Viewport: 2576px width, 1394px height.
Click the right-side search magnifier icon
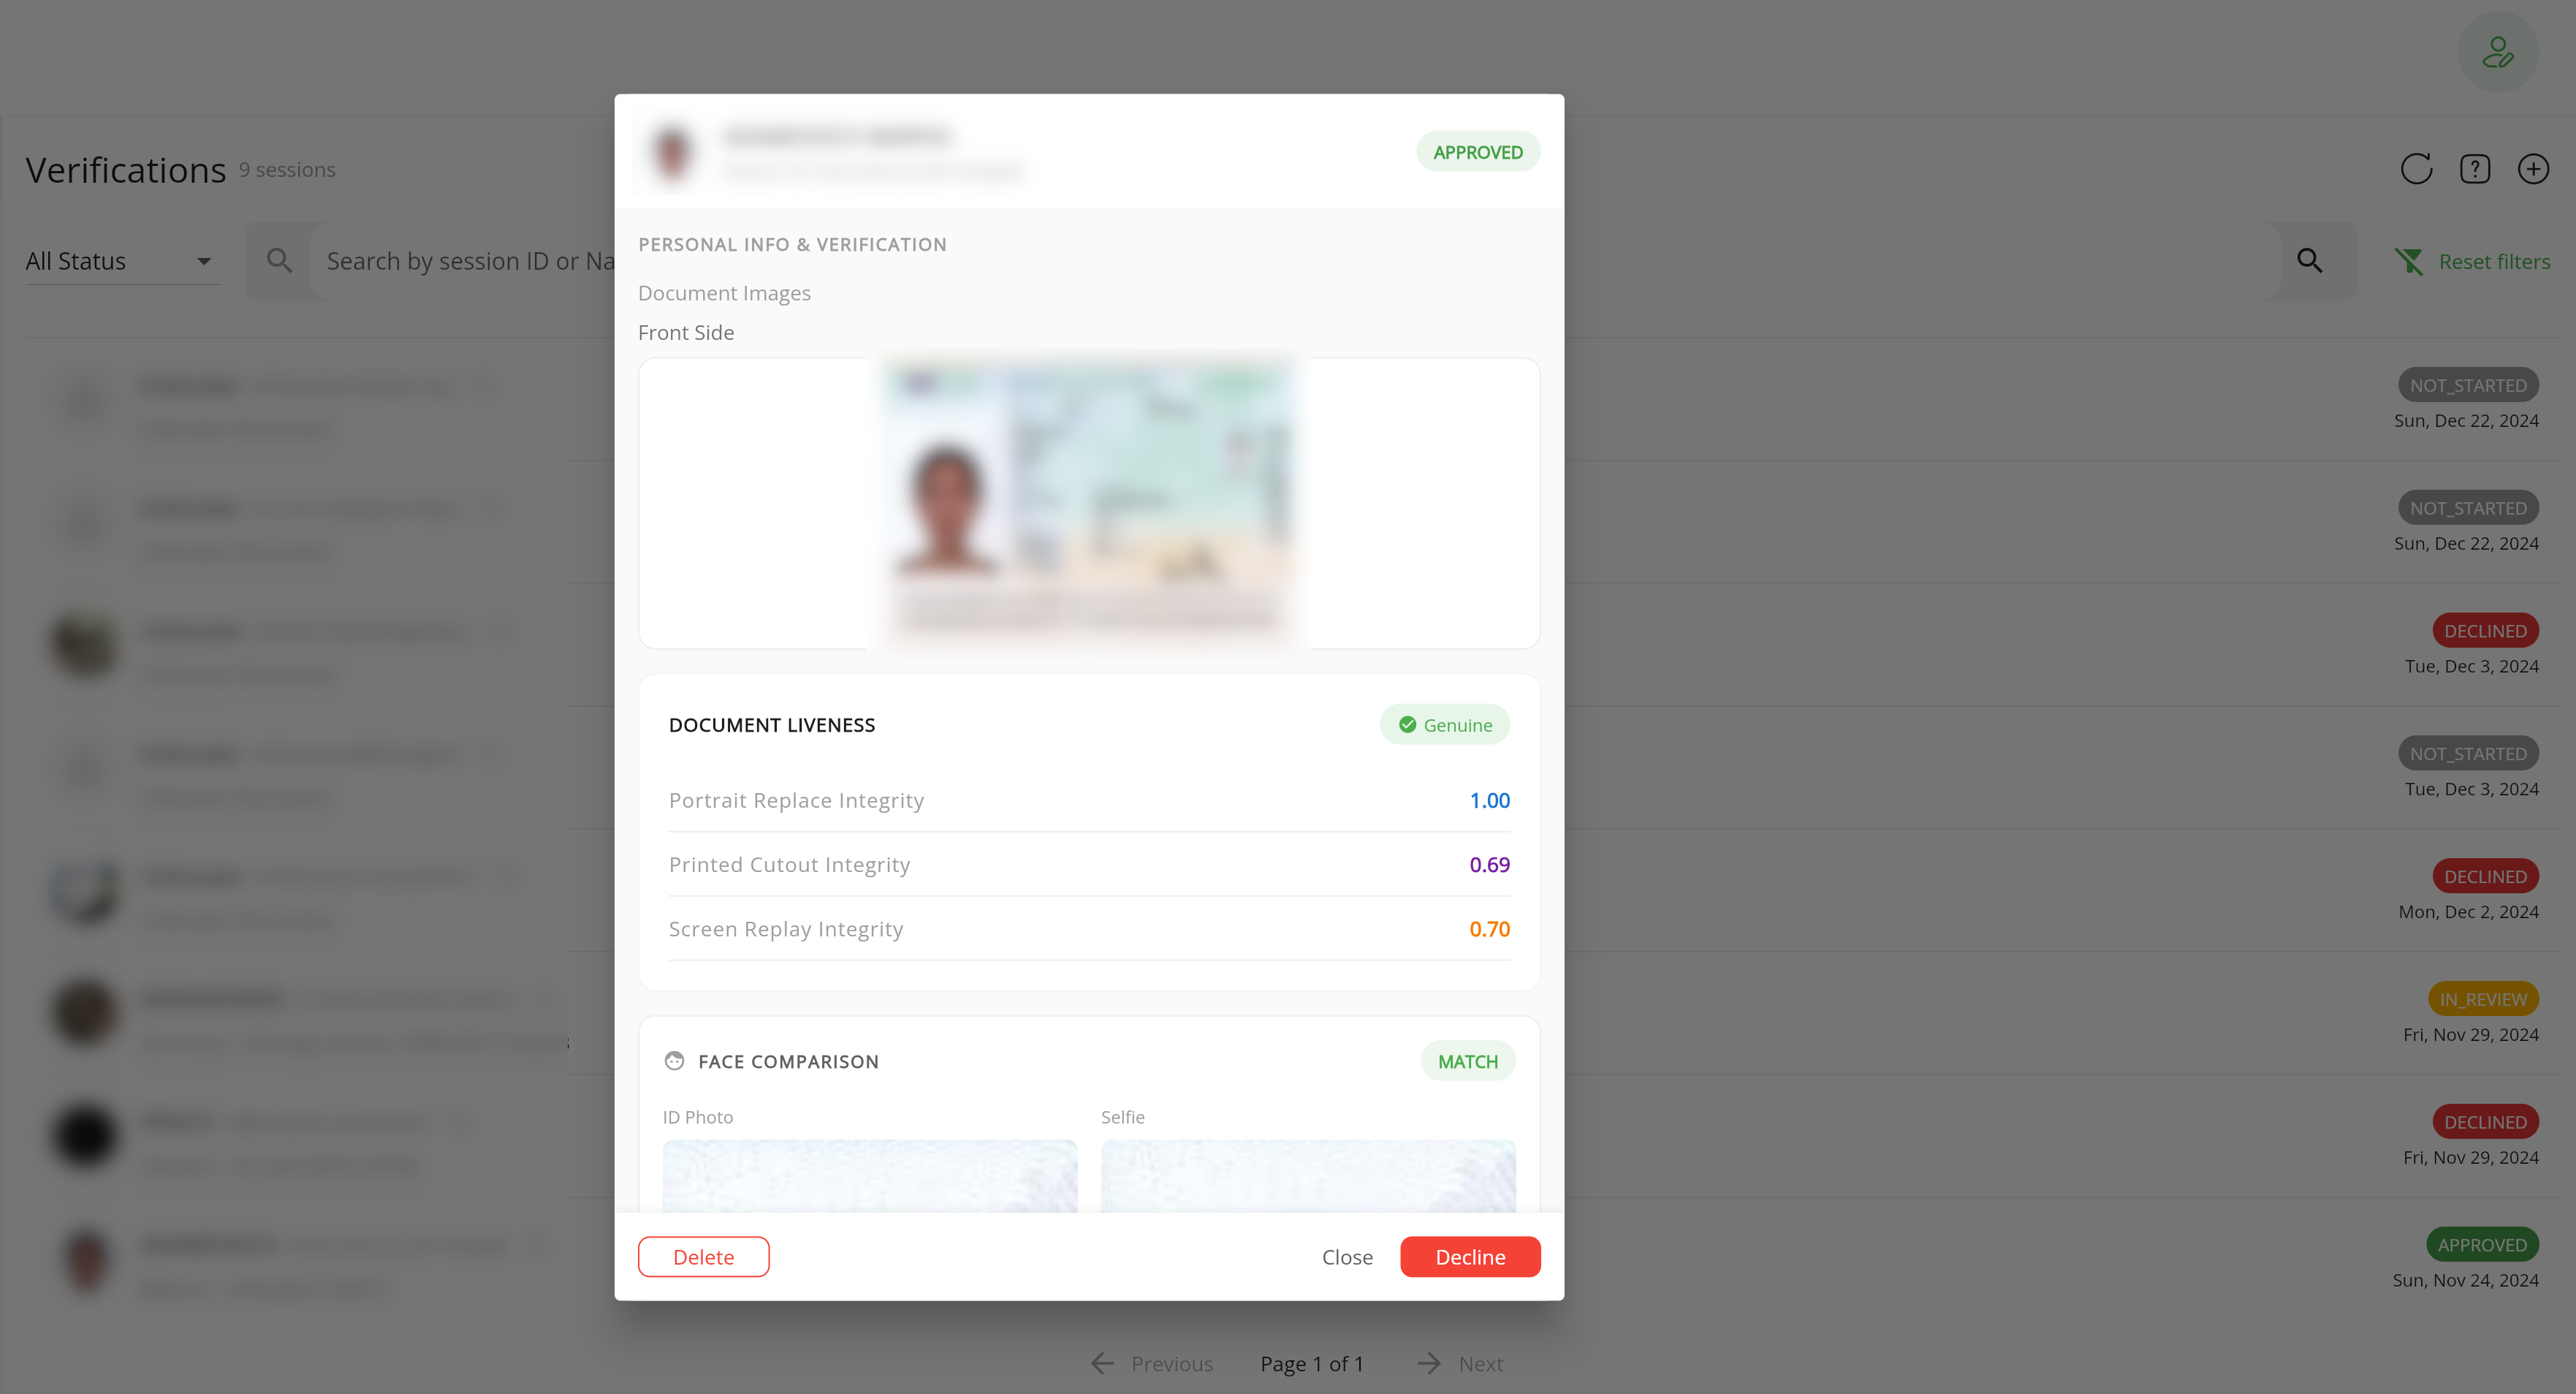coord(2309,261)
